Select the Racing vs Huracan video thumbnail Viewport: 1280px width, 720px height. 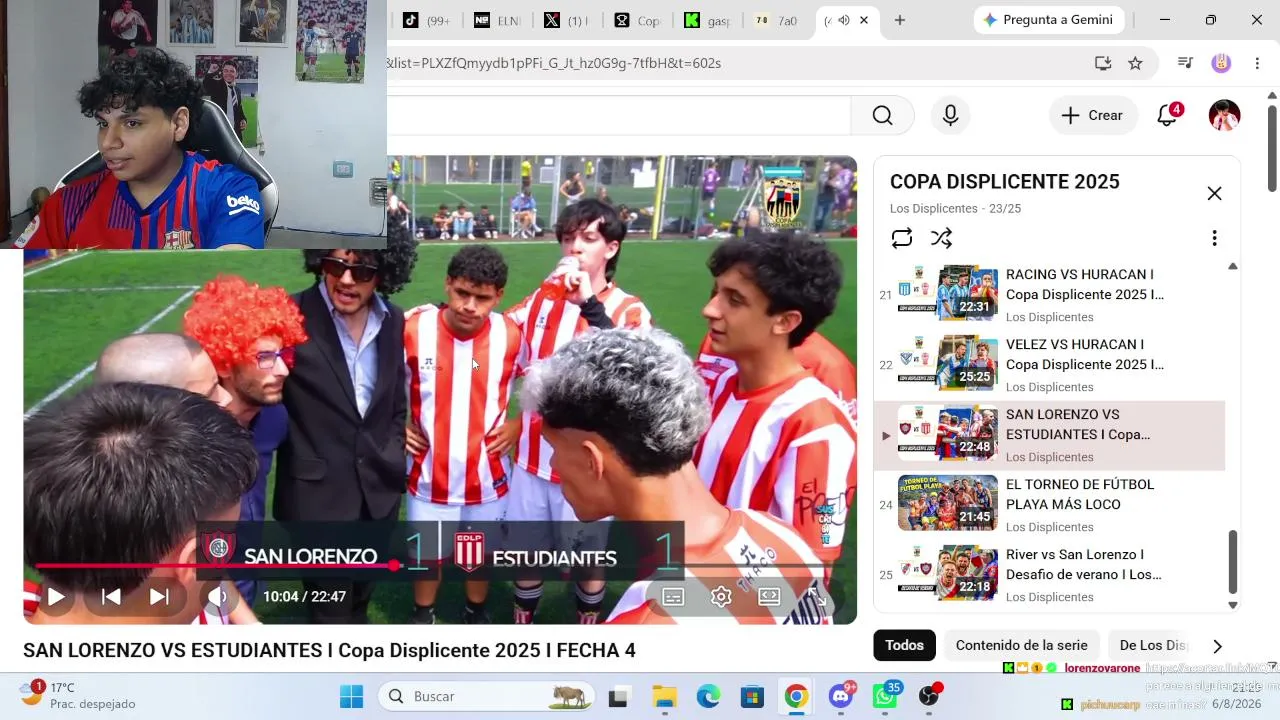coord(948,293)
